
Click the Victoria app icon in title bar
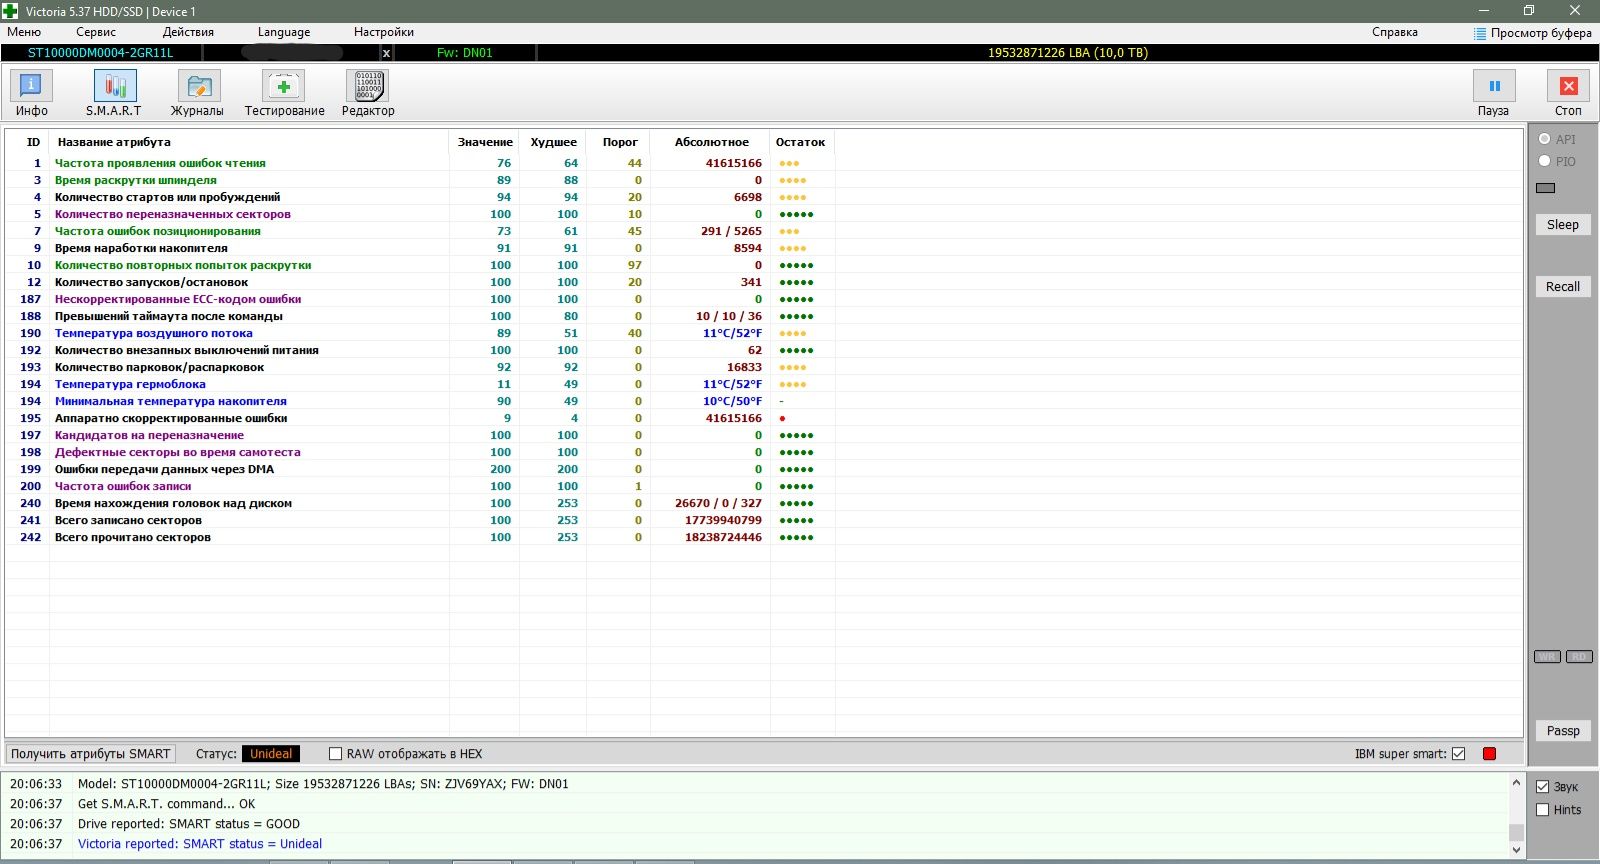click(10, 11)
